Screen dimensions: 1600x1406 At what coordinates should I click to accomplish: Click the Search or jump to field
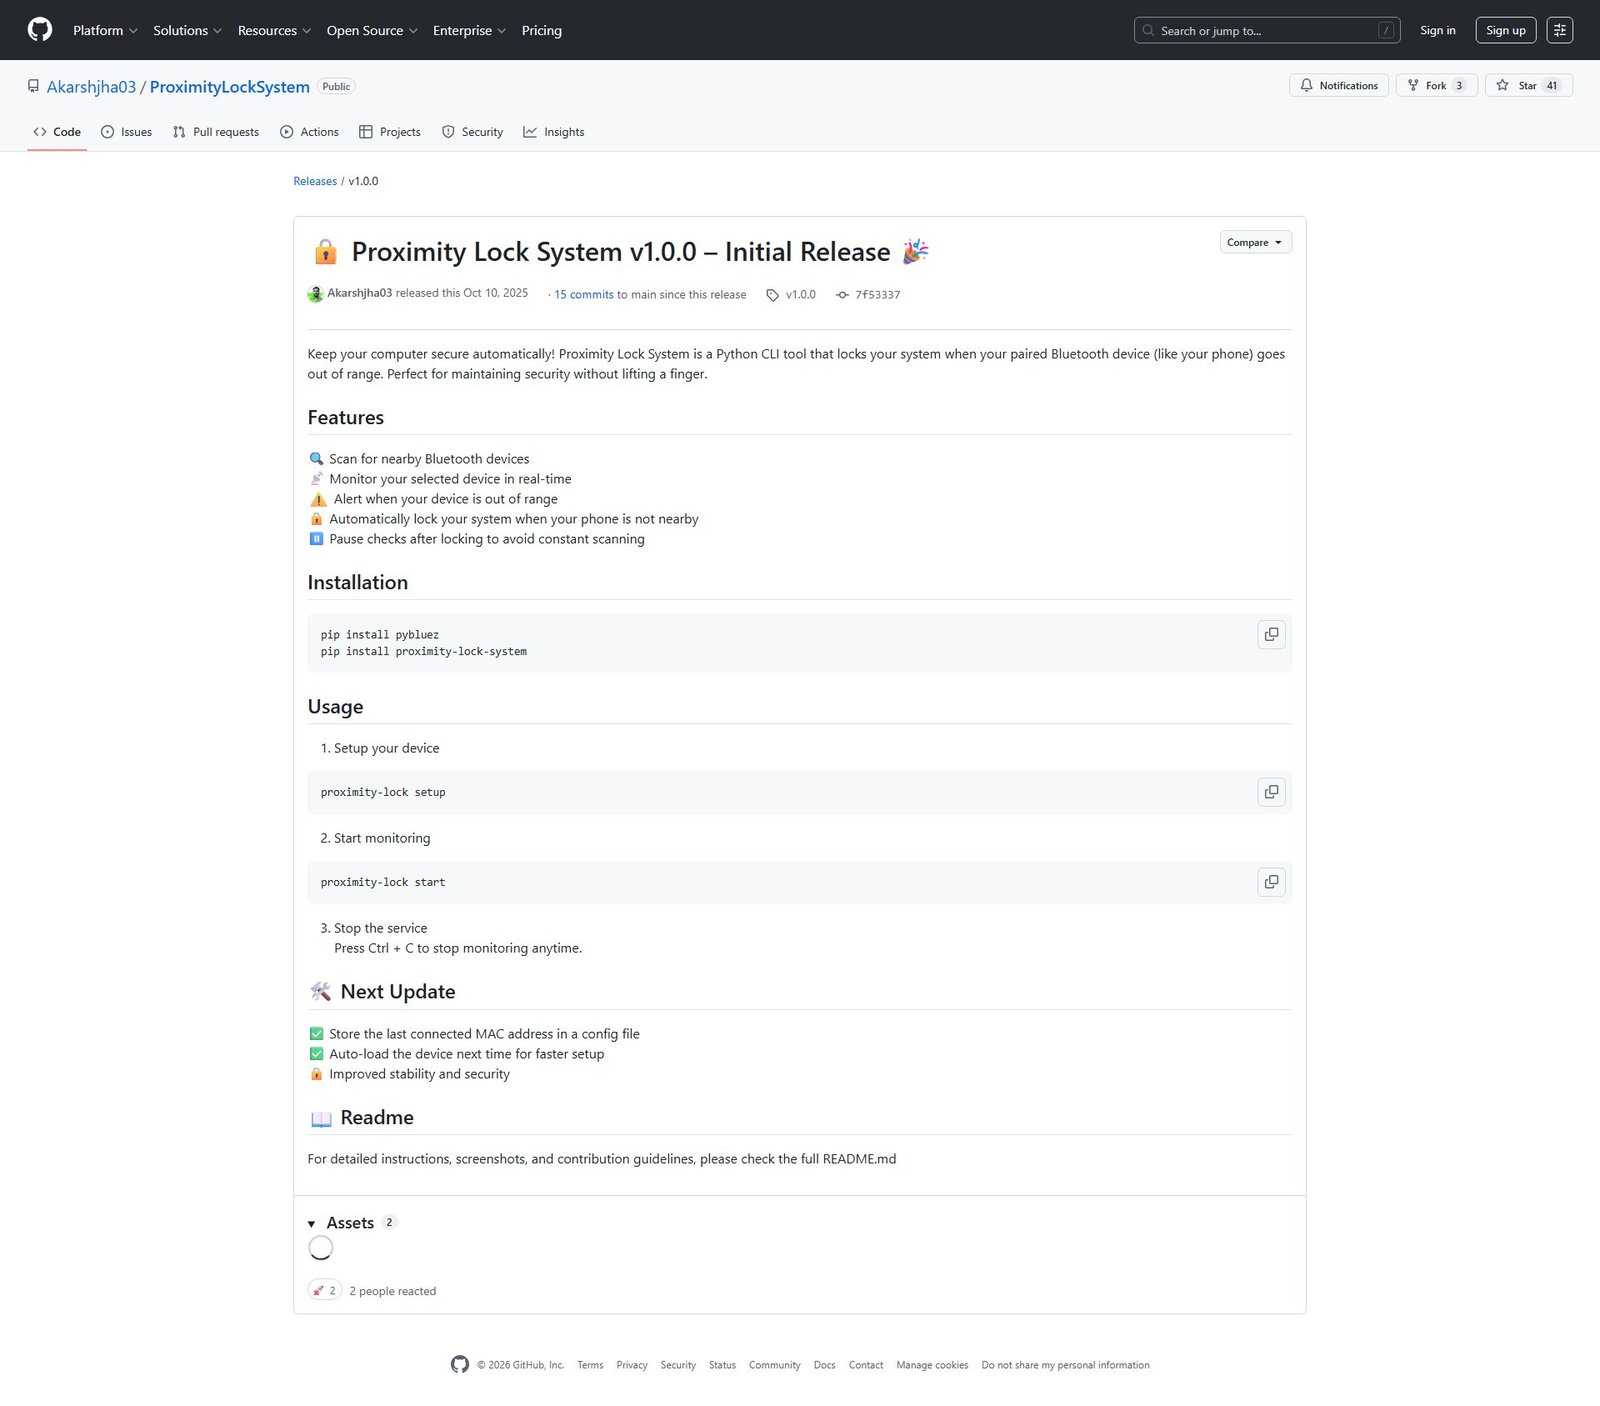[1266, 31]
